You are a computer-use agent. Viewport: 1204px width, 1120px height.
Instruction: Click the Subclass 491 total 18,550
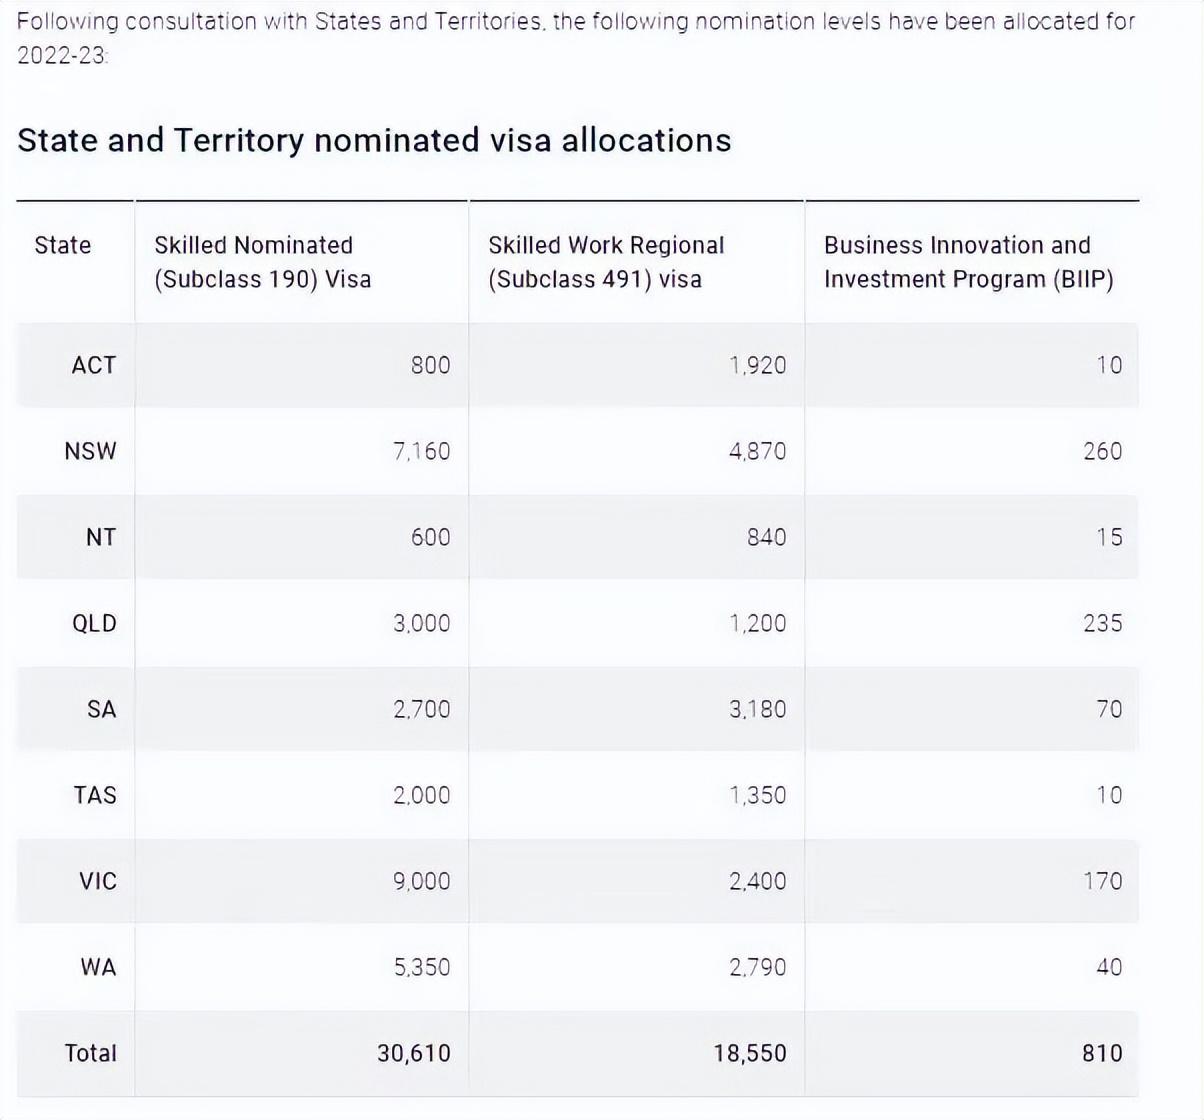pyautogui.click(x=750, y=1053)
